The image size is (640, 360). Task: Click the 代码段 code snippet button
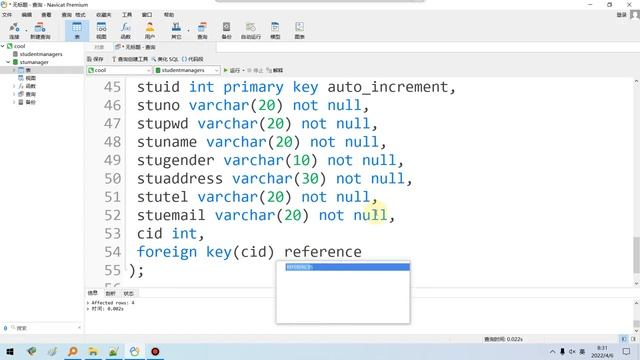(x=193, y=59)
